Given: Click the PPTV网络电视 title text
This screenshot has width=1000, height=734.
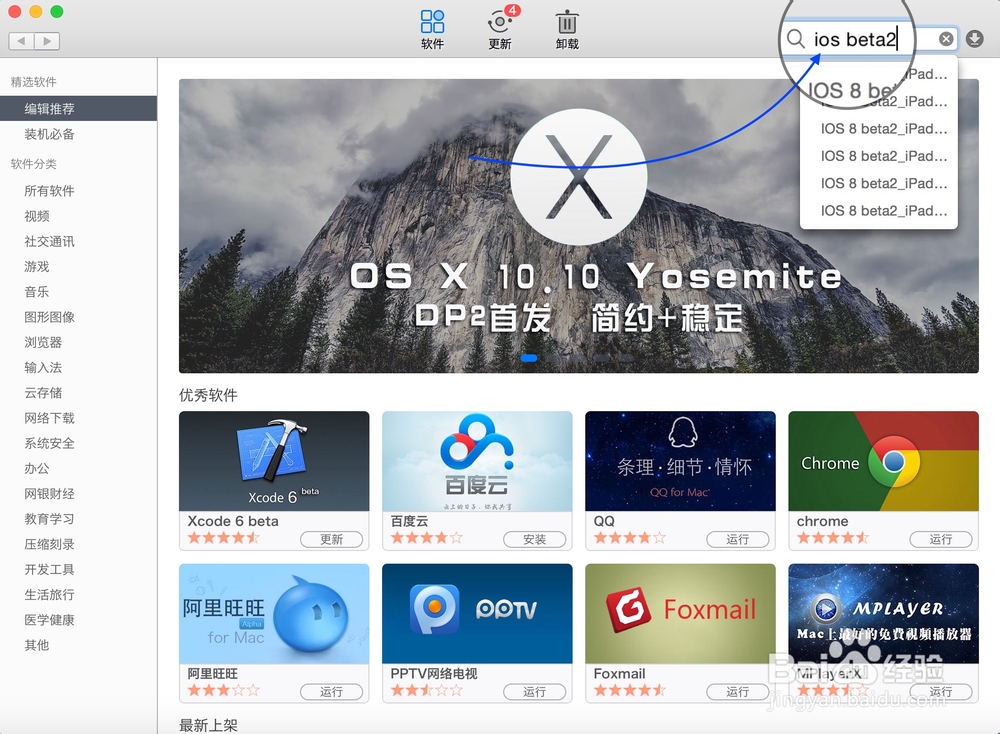Looking at the screenshot, I should (434, 673).
